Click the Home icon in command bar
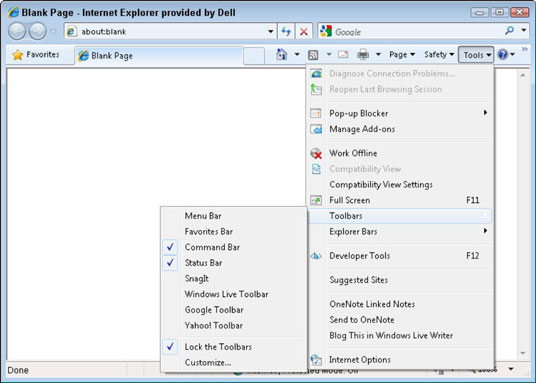The width and height of the screenshot is (536, 383). [281, 54]
